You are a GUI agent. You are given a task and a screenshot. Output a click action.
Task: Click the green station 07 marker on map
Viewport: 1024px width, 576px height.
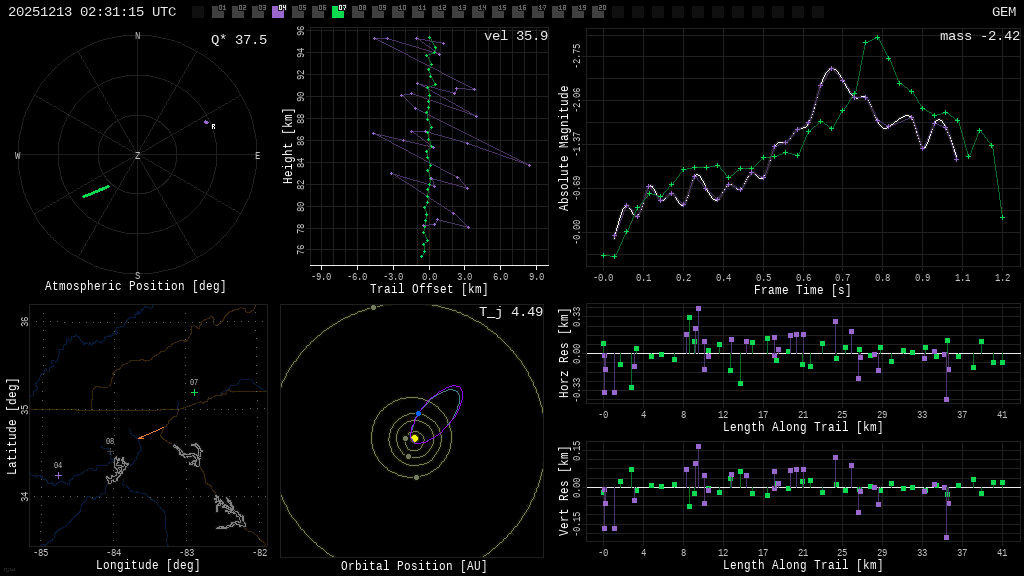point(194,392)
